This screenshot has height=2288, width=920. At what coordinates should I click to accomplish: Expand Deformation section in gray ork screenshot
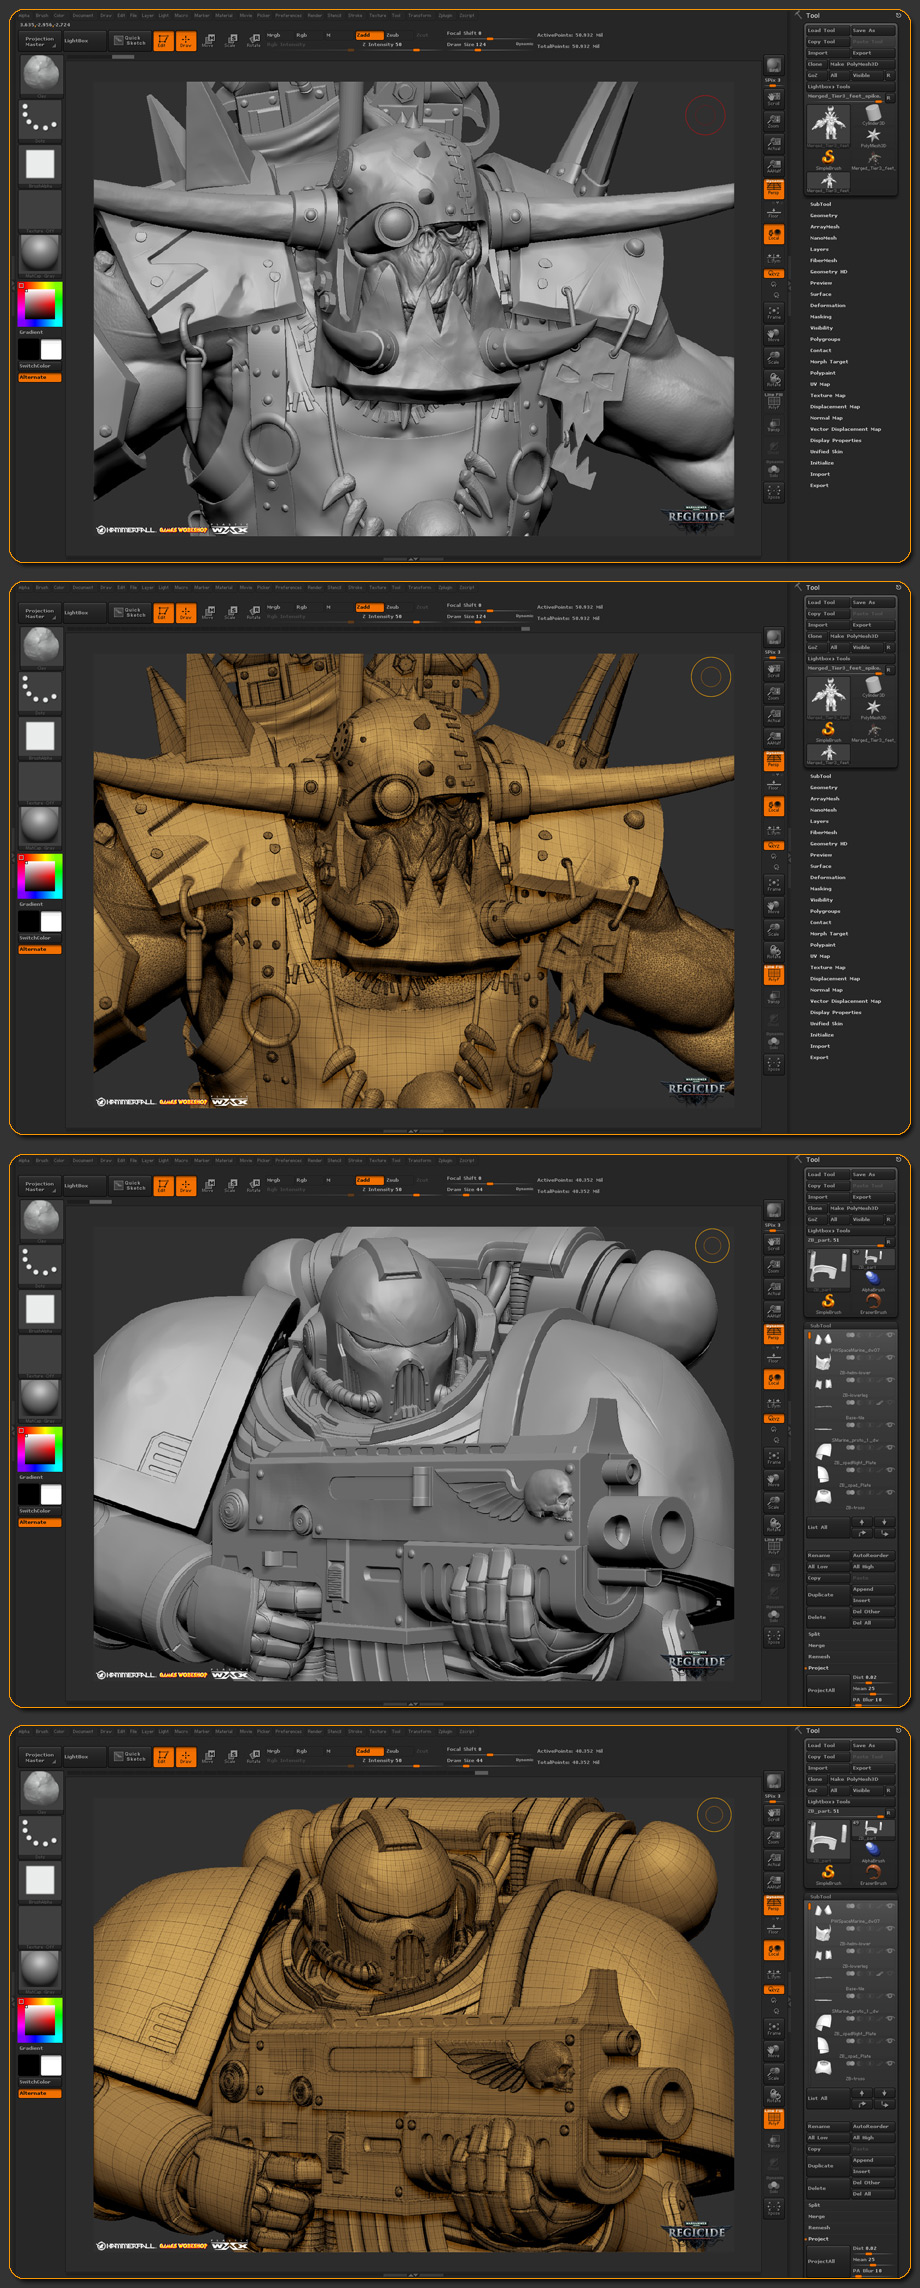pos(828,305)
